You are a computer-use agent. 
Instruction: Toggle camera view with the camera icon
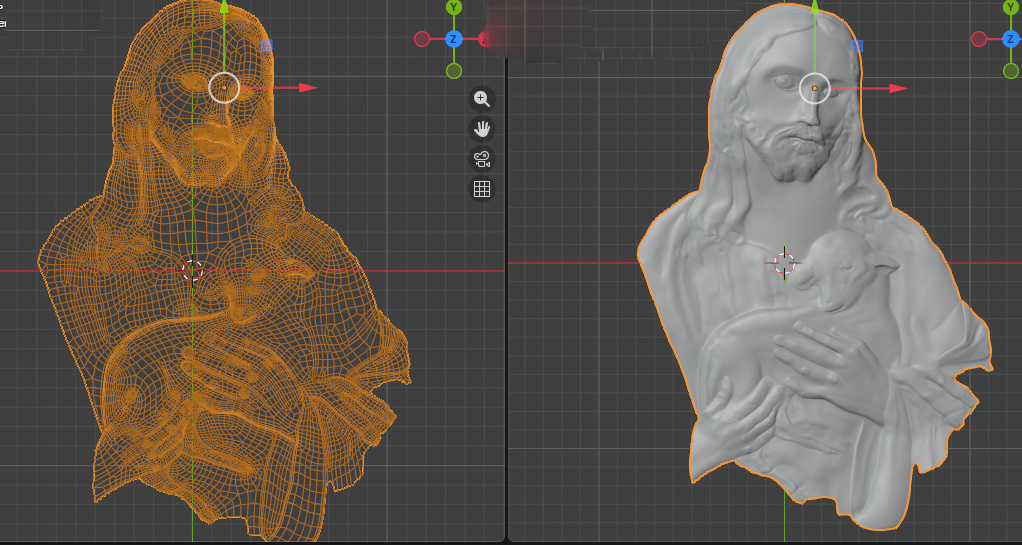(482, 158)
